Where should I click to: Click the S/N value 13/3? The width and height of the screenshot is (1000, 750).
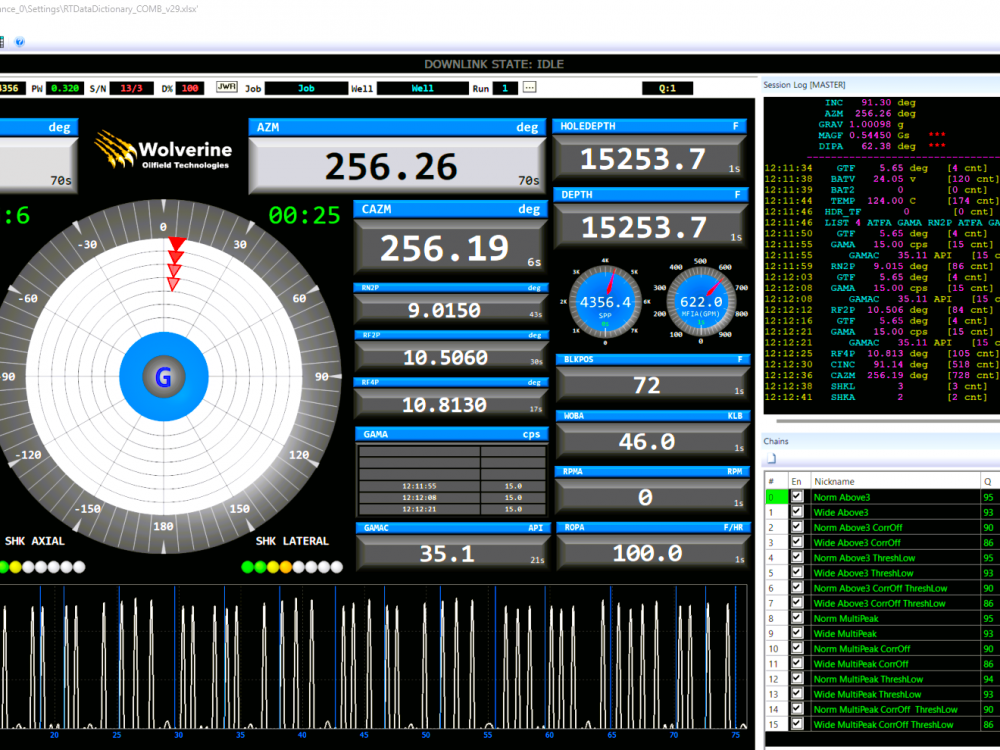131,89
